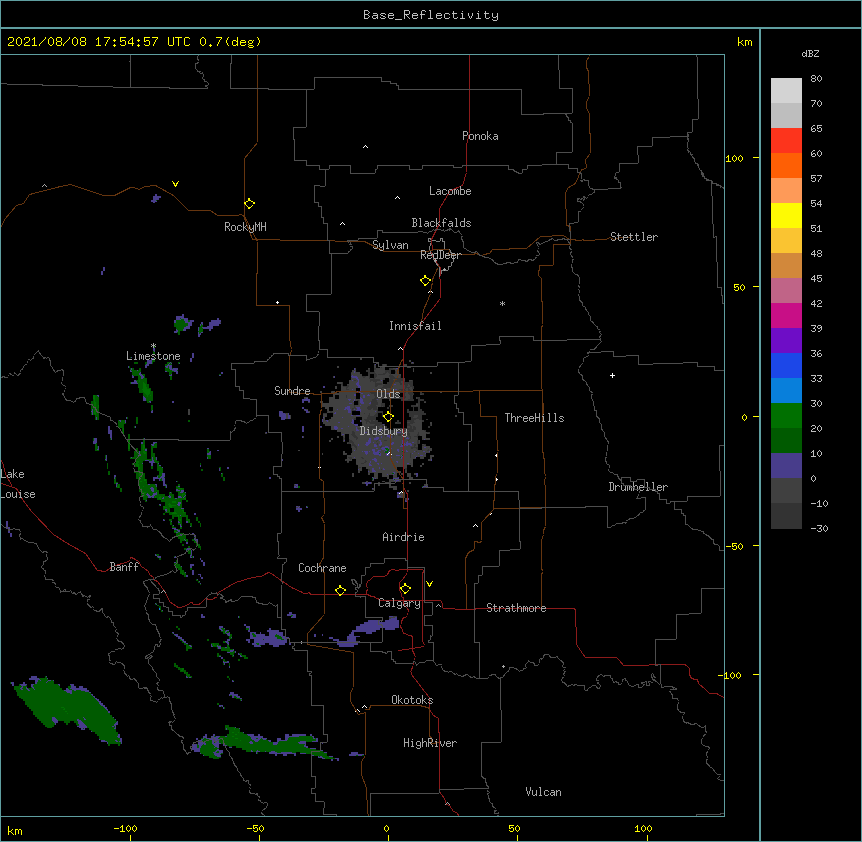The height and width of the screenshot is (842, 862).
Task: Select the blue 36–33 dBZ legend swatch
Action: (x=786, y=365)
